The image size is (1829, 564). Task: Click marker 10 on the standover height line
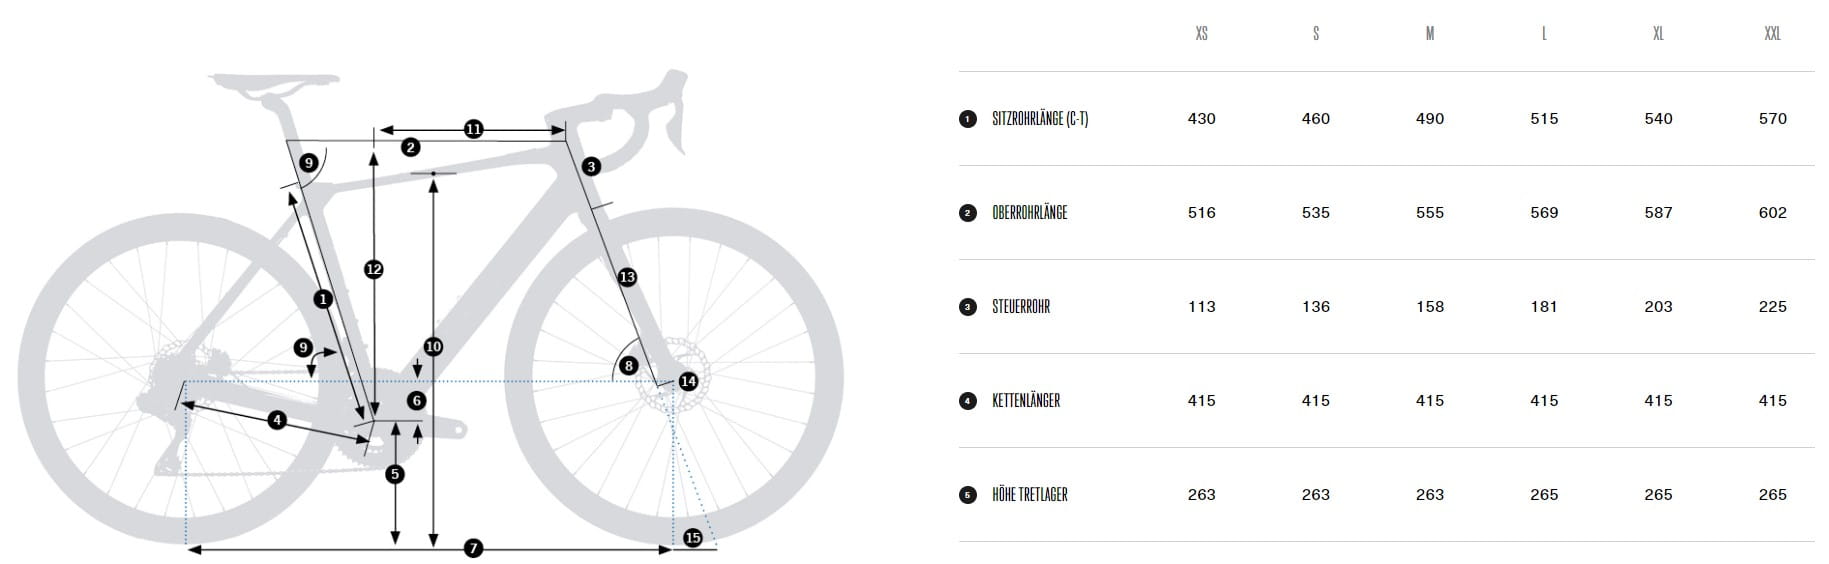(433, 347)
